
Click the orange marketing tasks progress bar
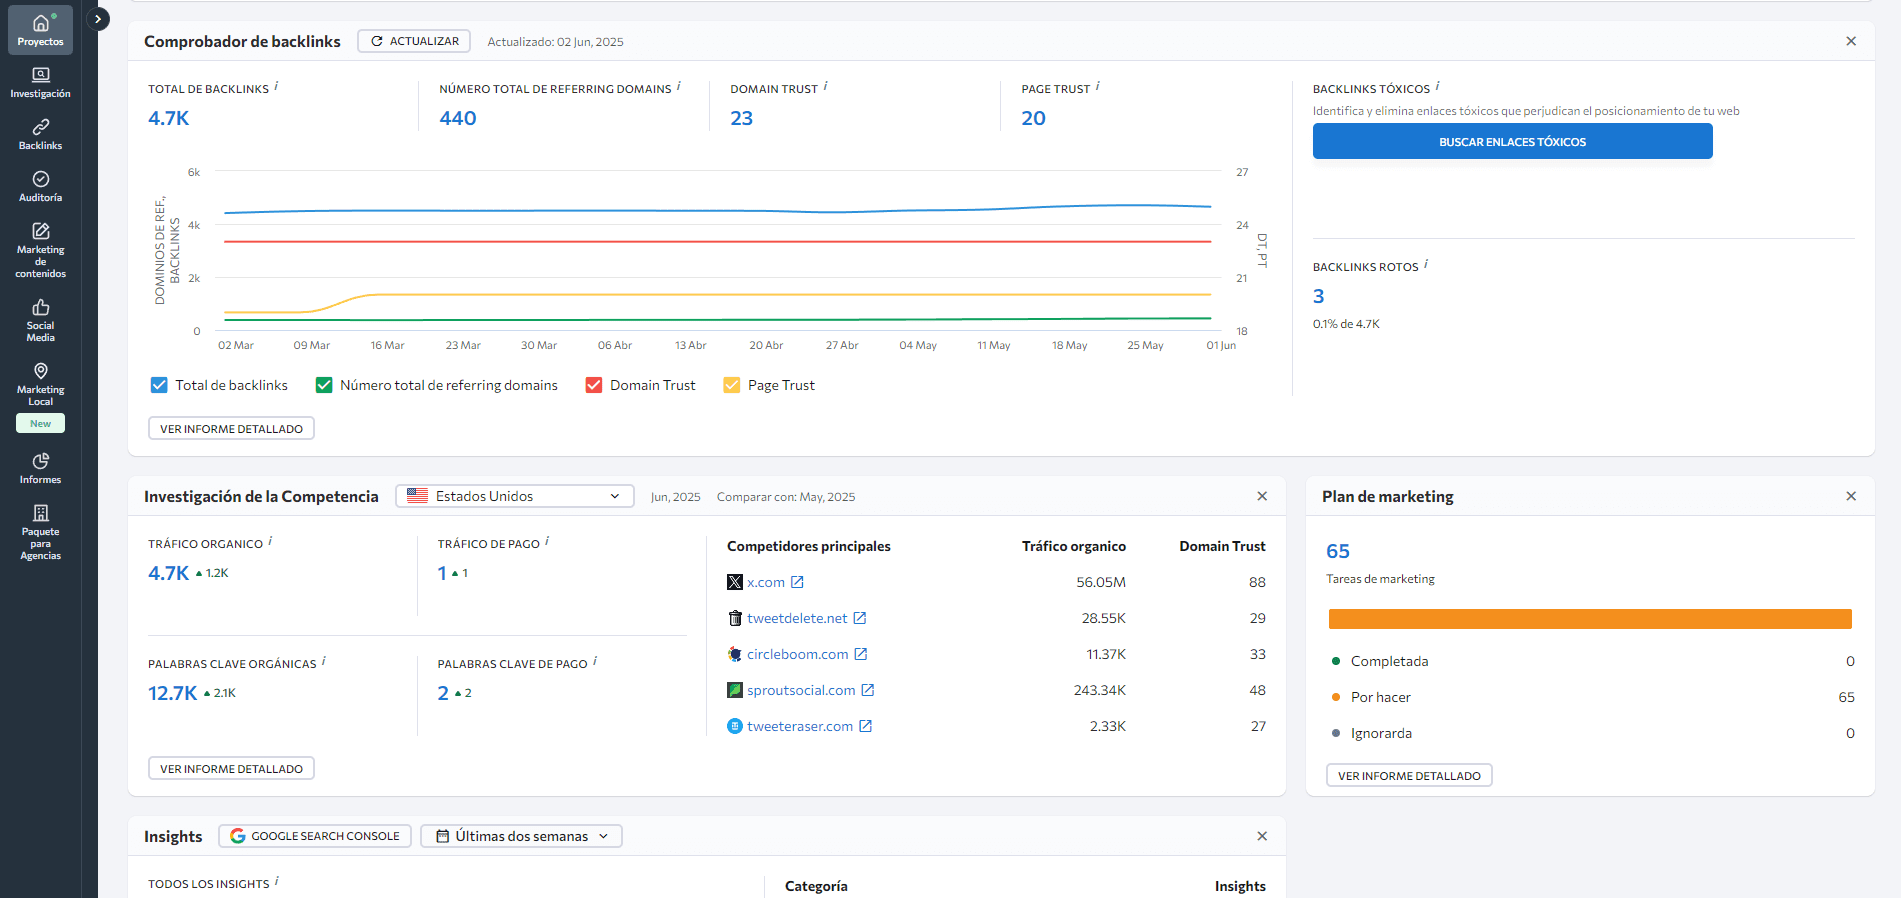[1590, 619]
